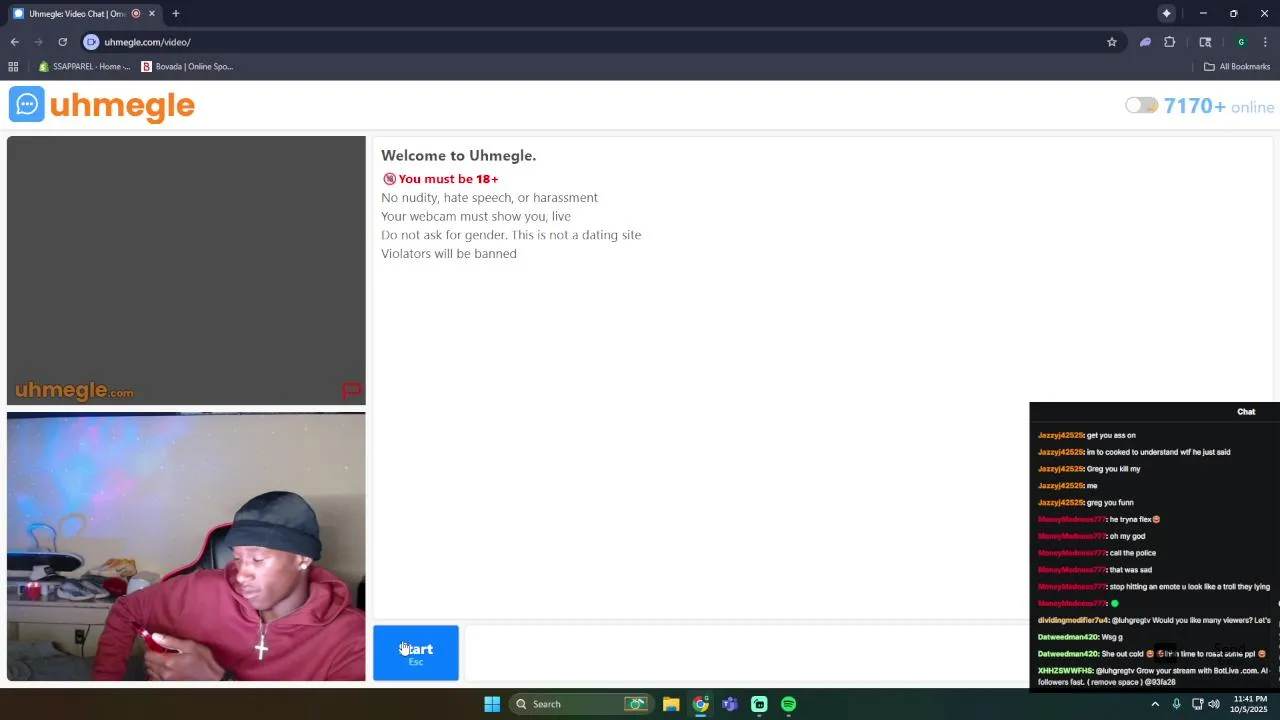
Task: Click the microphone tray icon
Action: tap(1176, 704)
